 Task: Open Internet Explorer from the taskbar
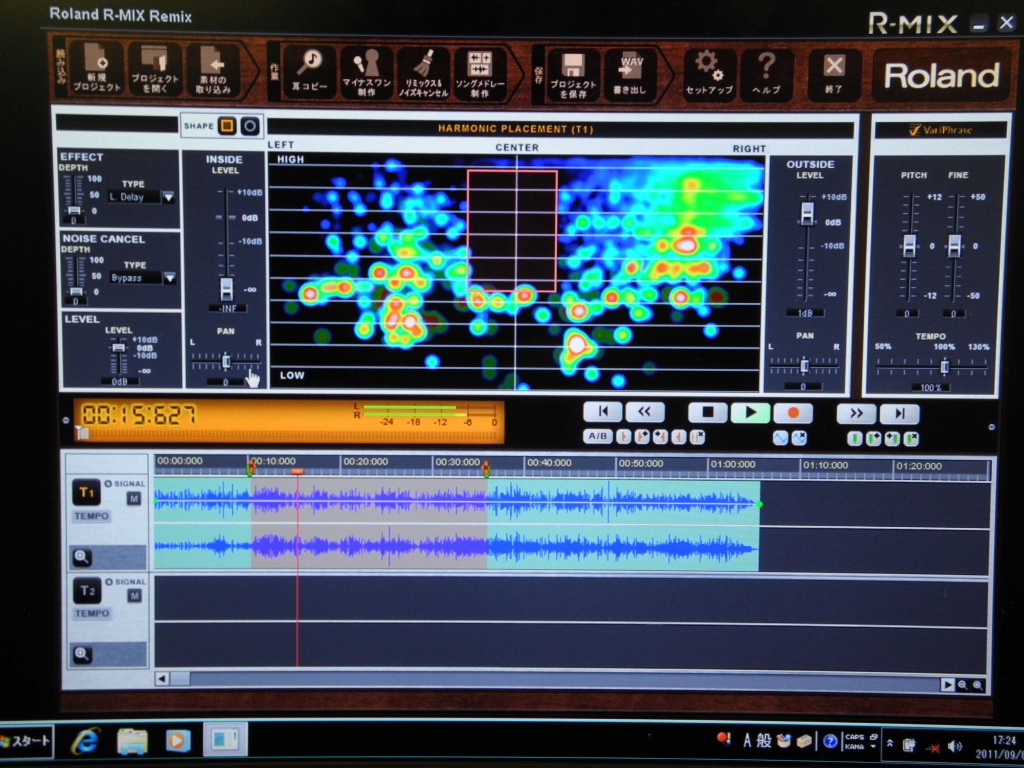pos(86,741)
